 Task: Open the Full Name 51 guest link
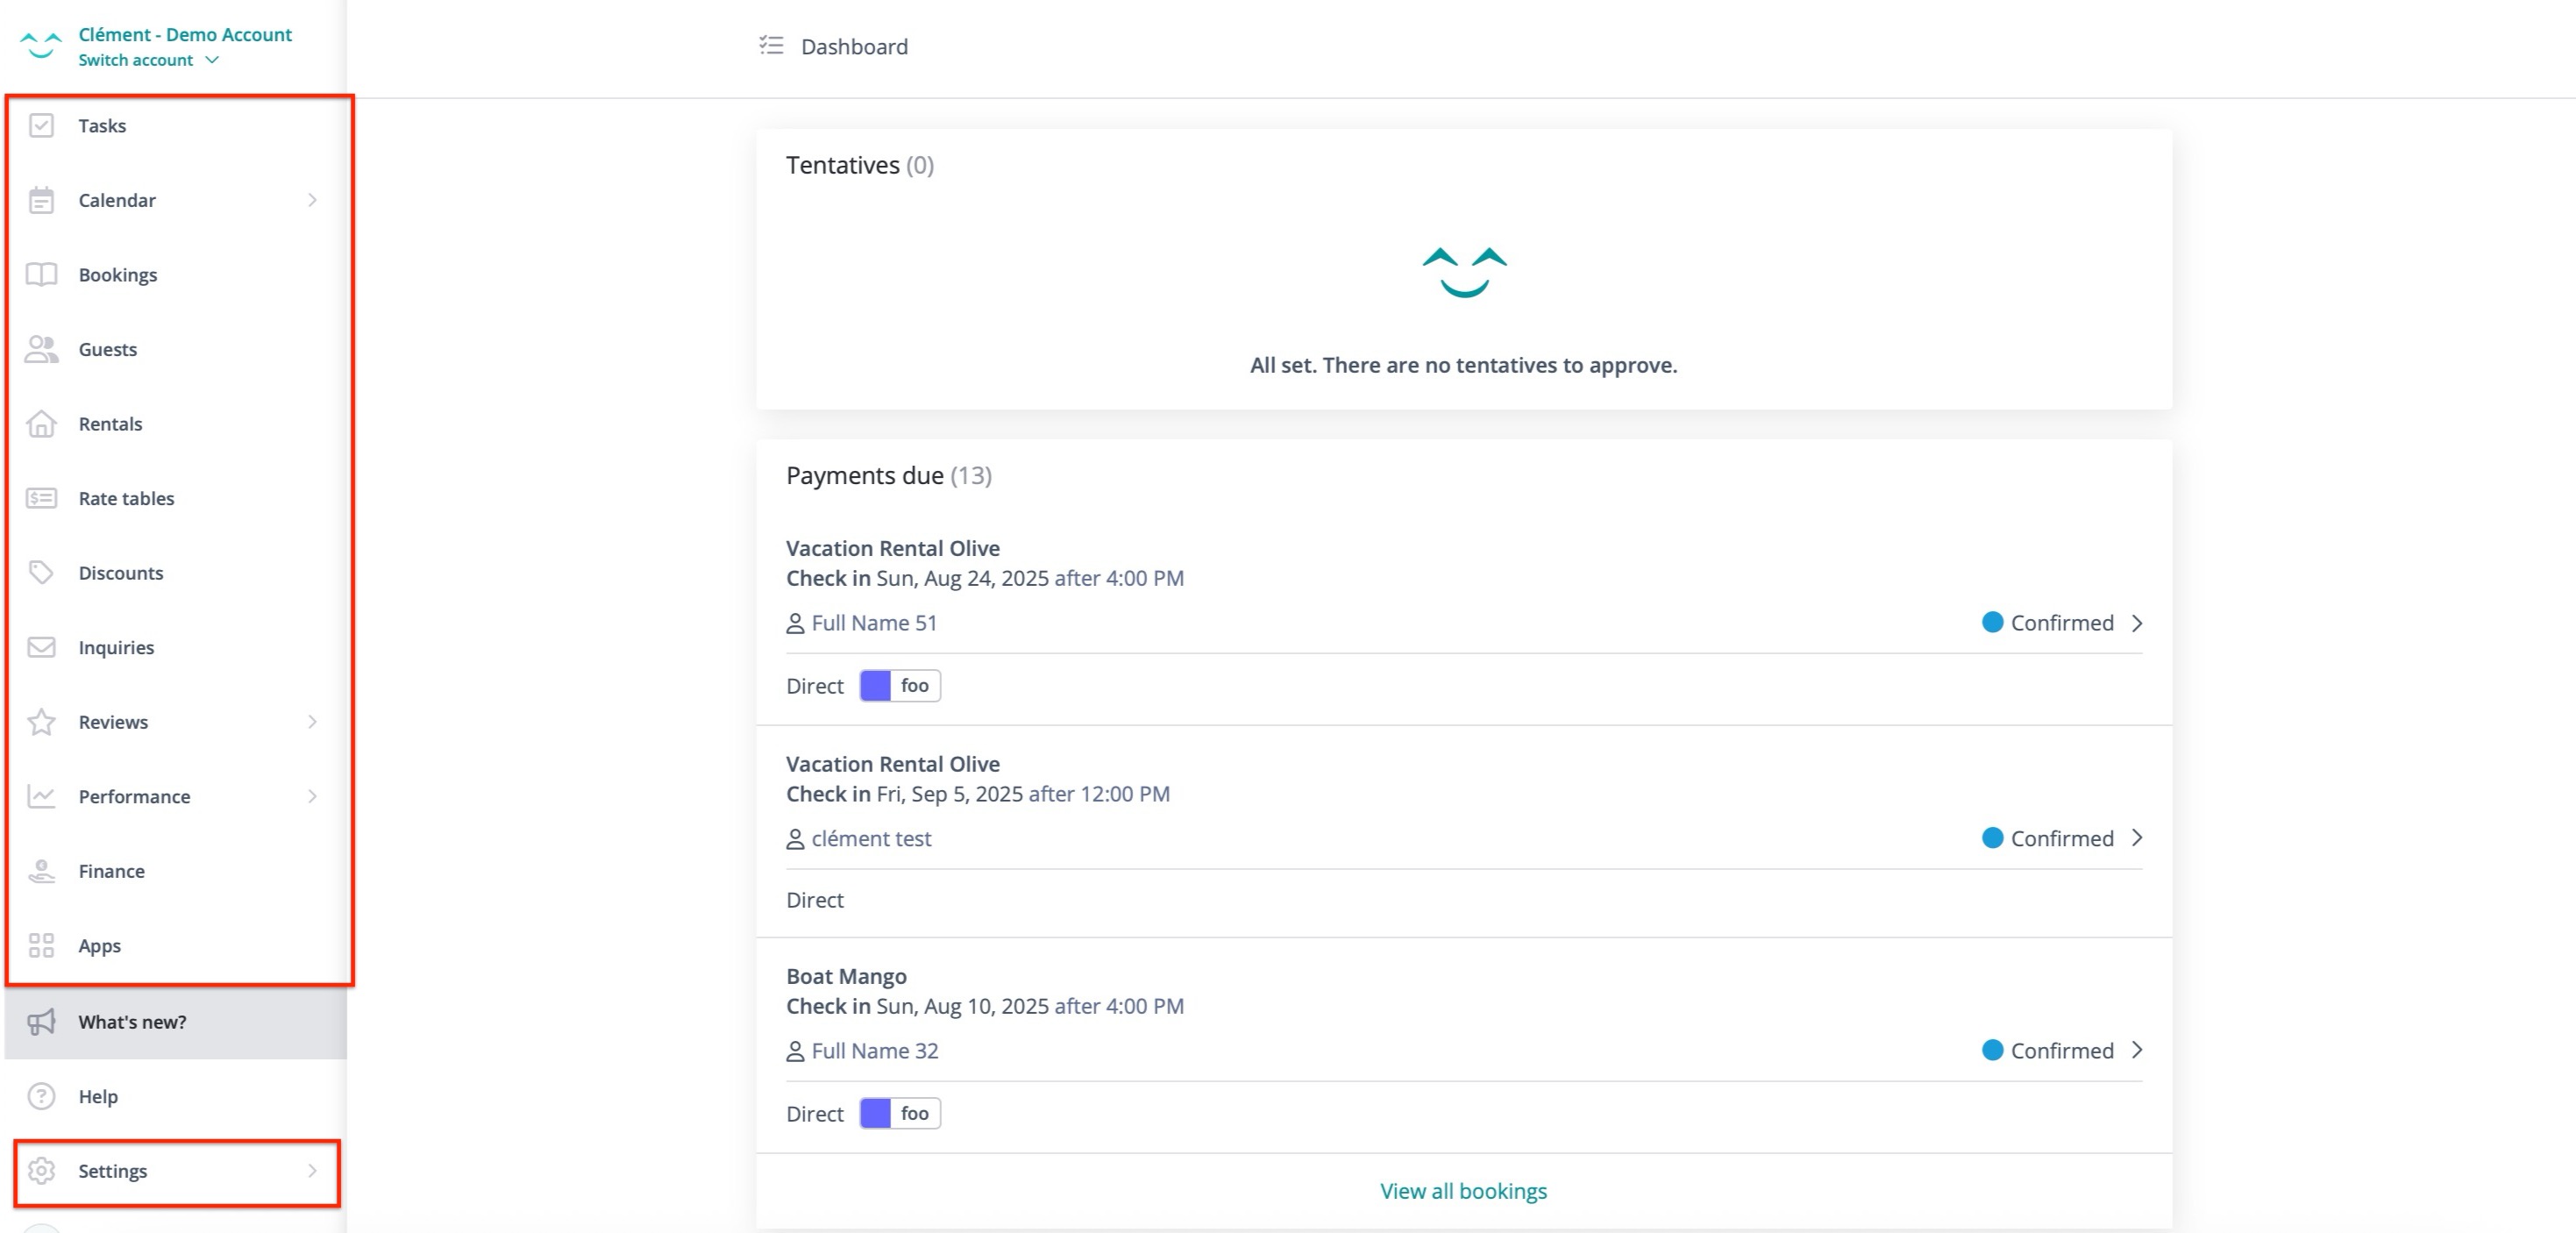(873, 623)
